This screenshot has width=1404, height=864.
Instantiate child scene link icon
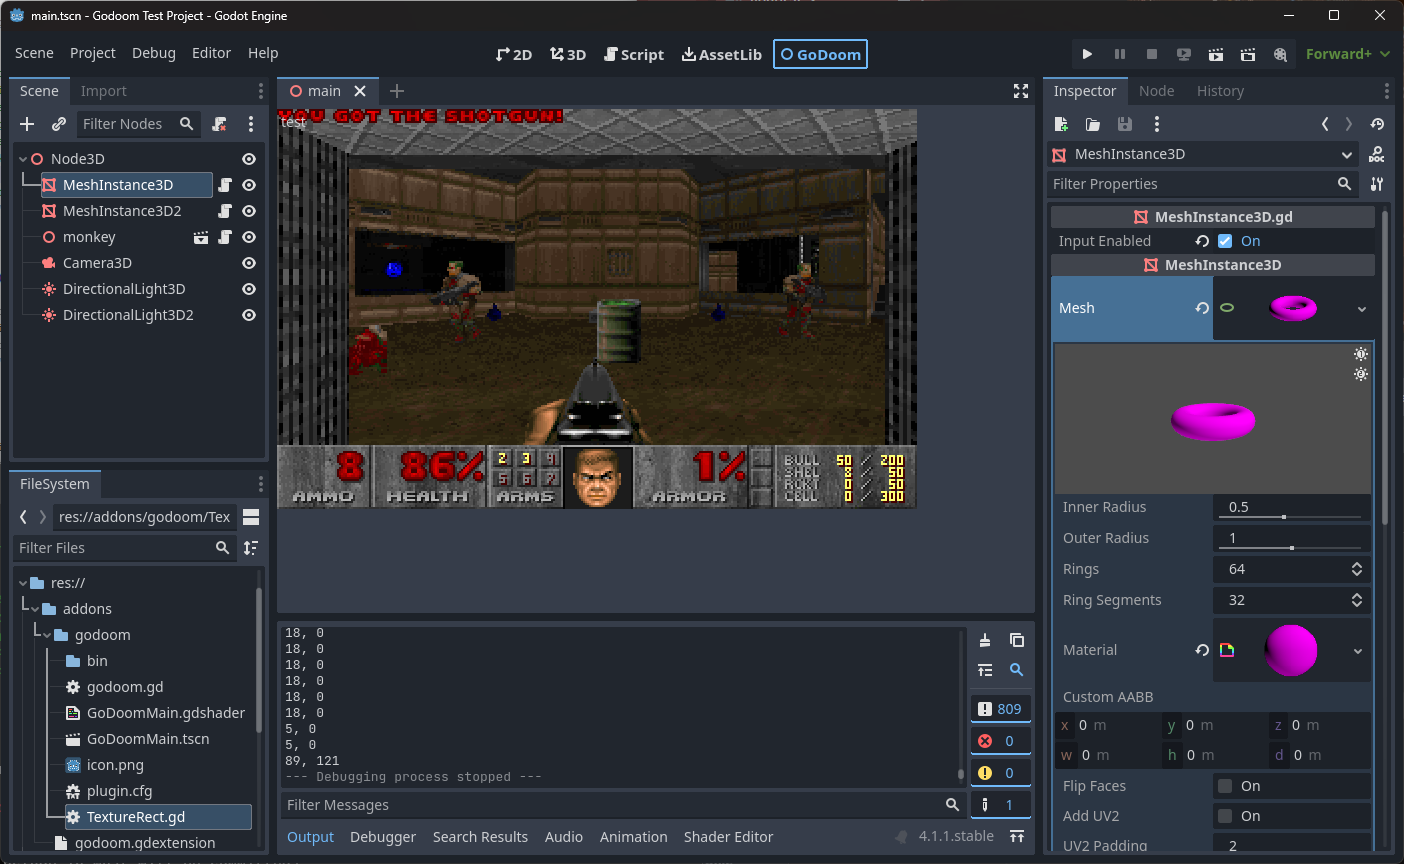(59, 124)
